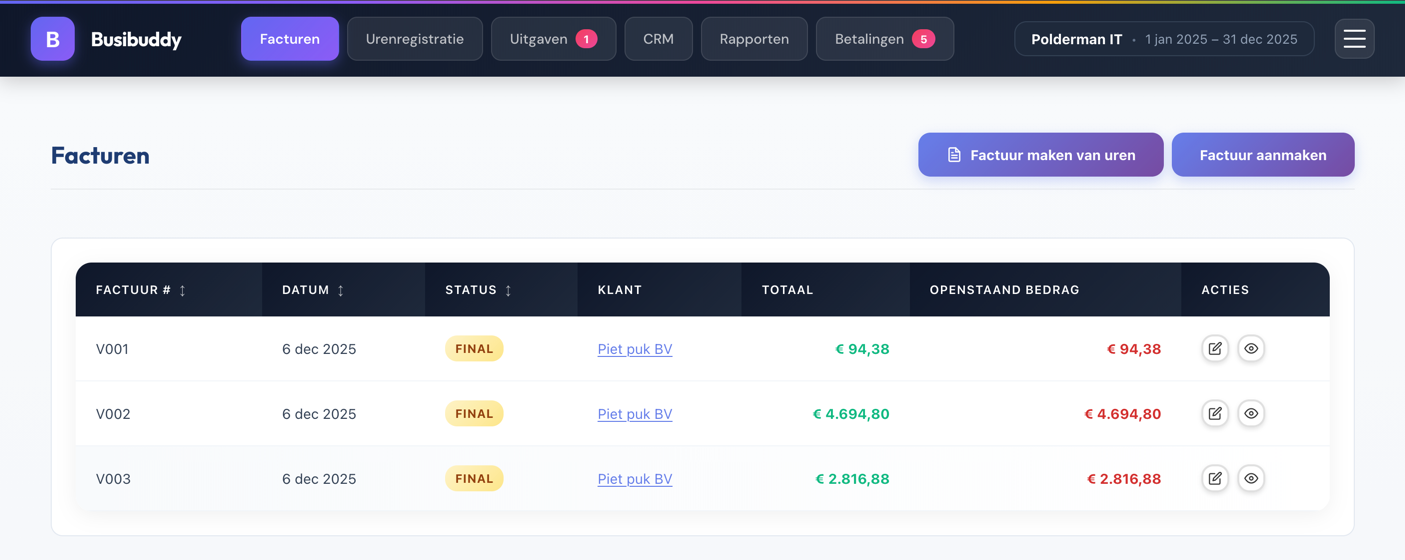The width and height of the screenshot is (1405, 560).
Task: Open the Polderman IT period selector
Action: pyautogui.click(x=1163, y=39)
